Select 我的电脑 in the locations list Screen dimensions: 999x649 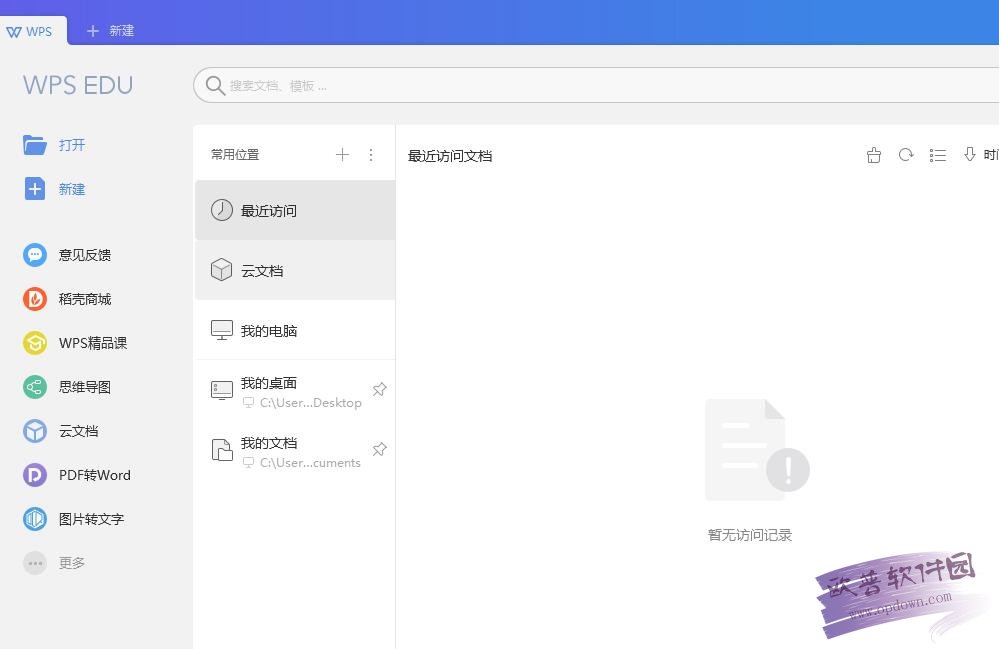coord(295,330)
